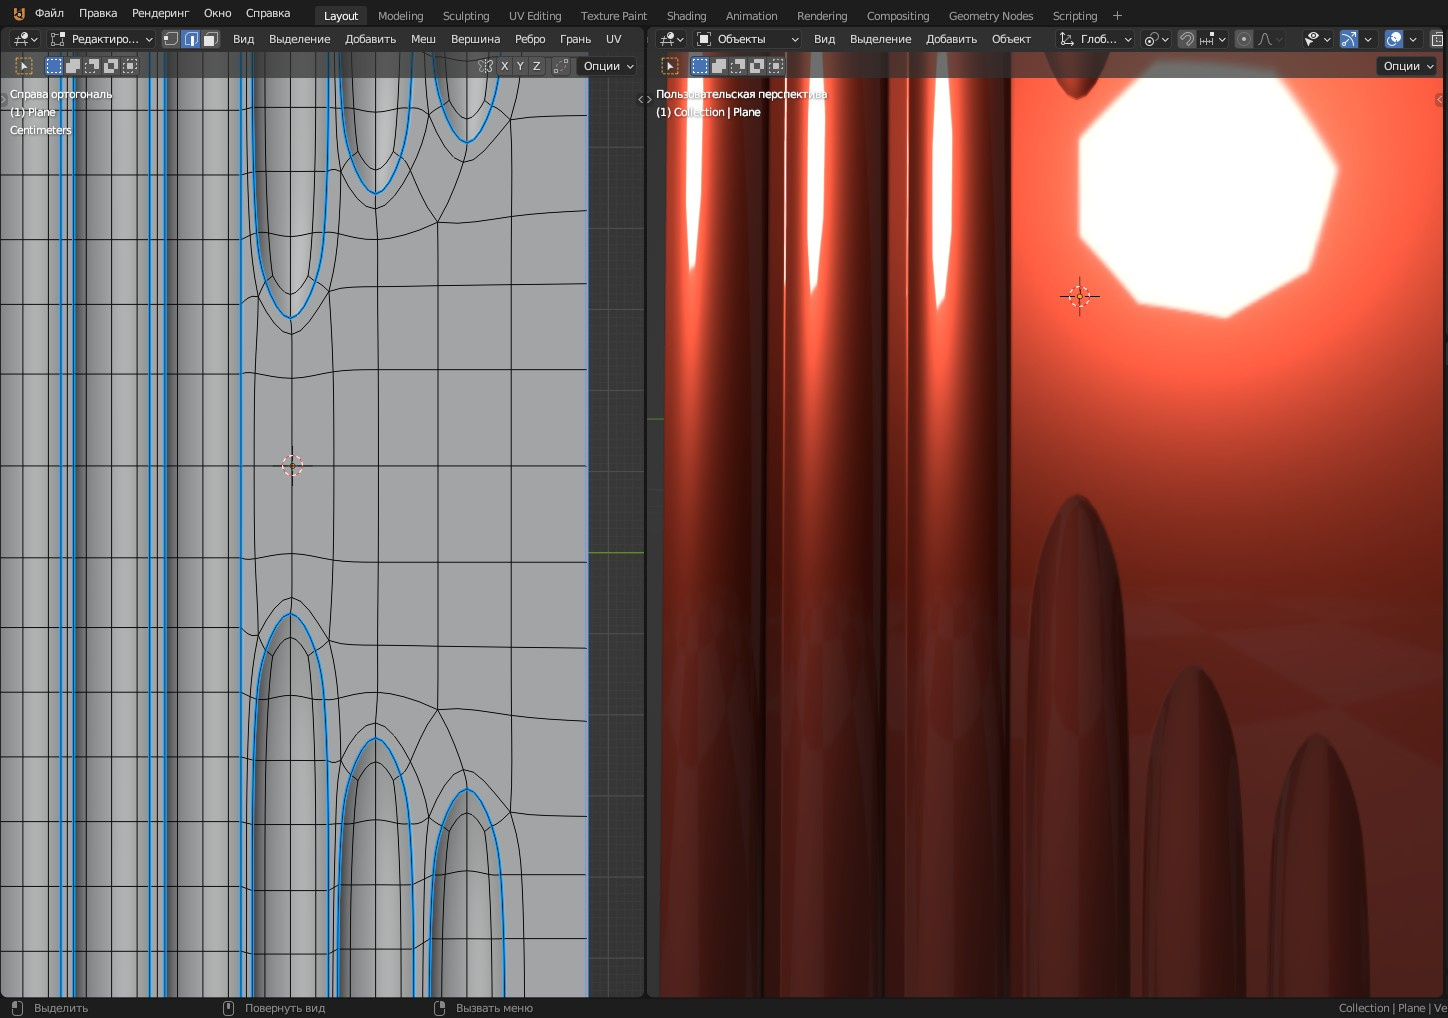This screenshot has height=1018, width=1448.
Task: Toggle X axis mirror
Action: 504,66
